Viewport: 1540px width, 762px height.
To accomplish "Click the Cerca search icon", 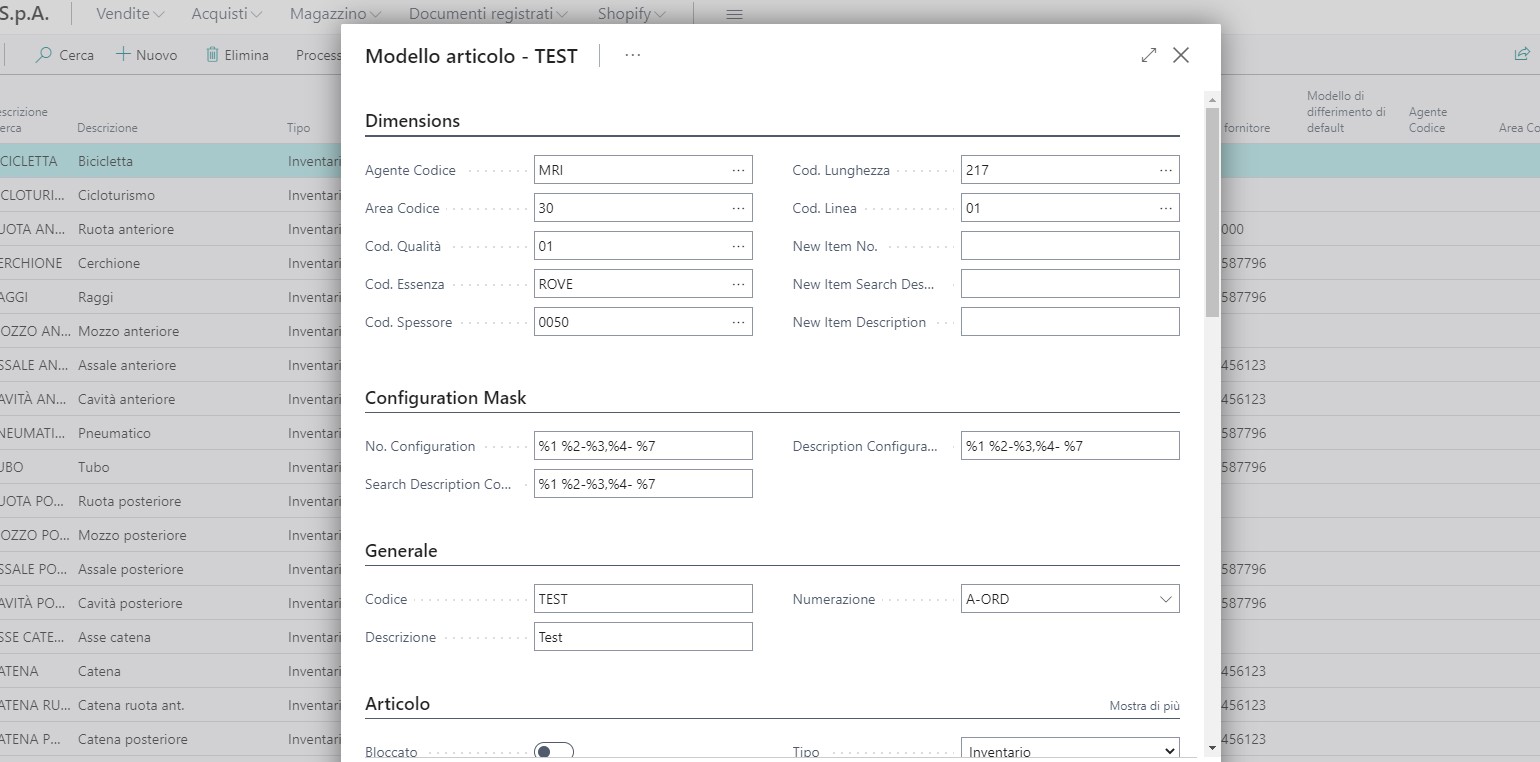I will coord(44,55).
